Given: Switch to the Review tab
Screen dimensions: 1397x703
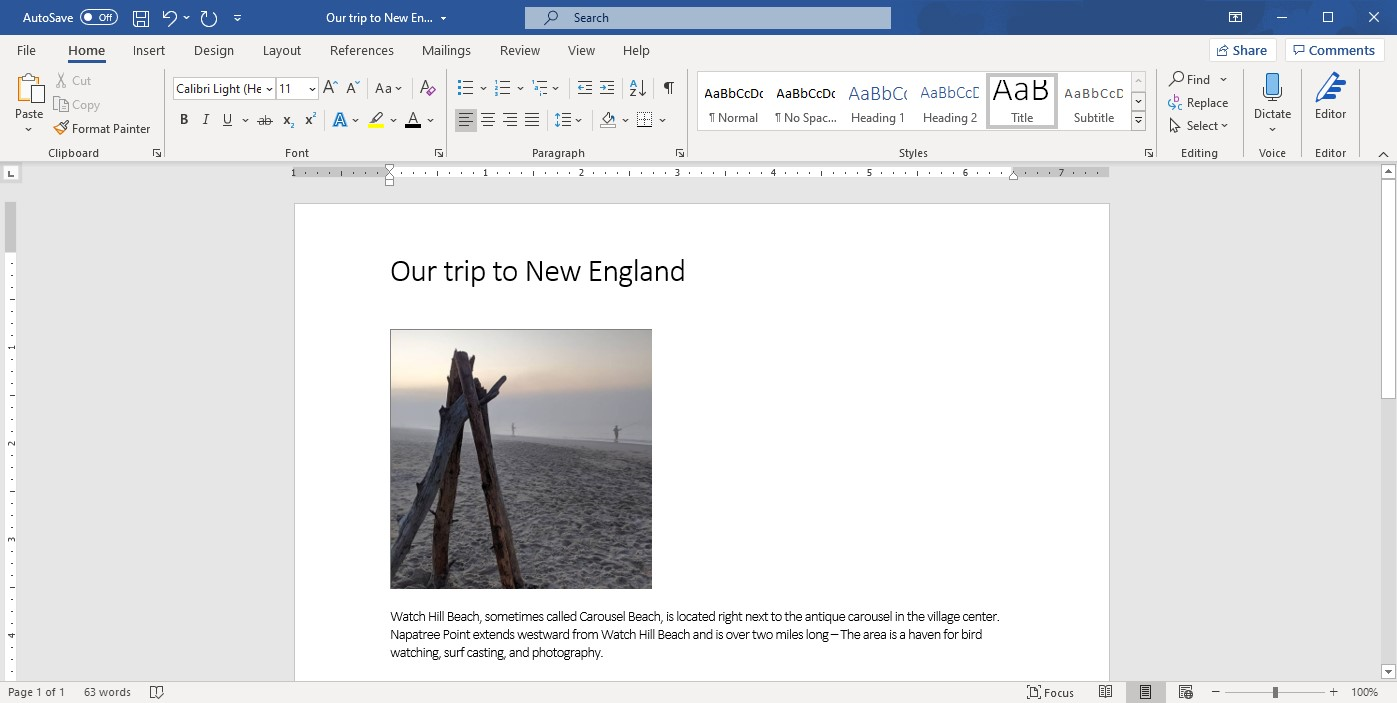Looking at the screenshot, I should point(520,50).
